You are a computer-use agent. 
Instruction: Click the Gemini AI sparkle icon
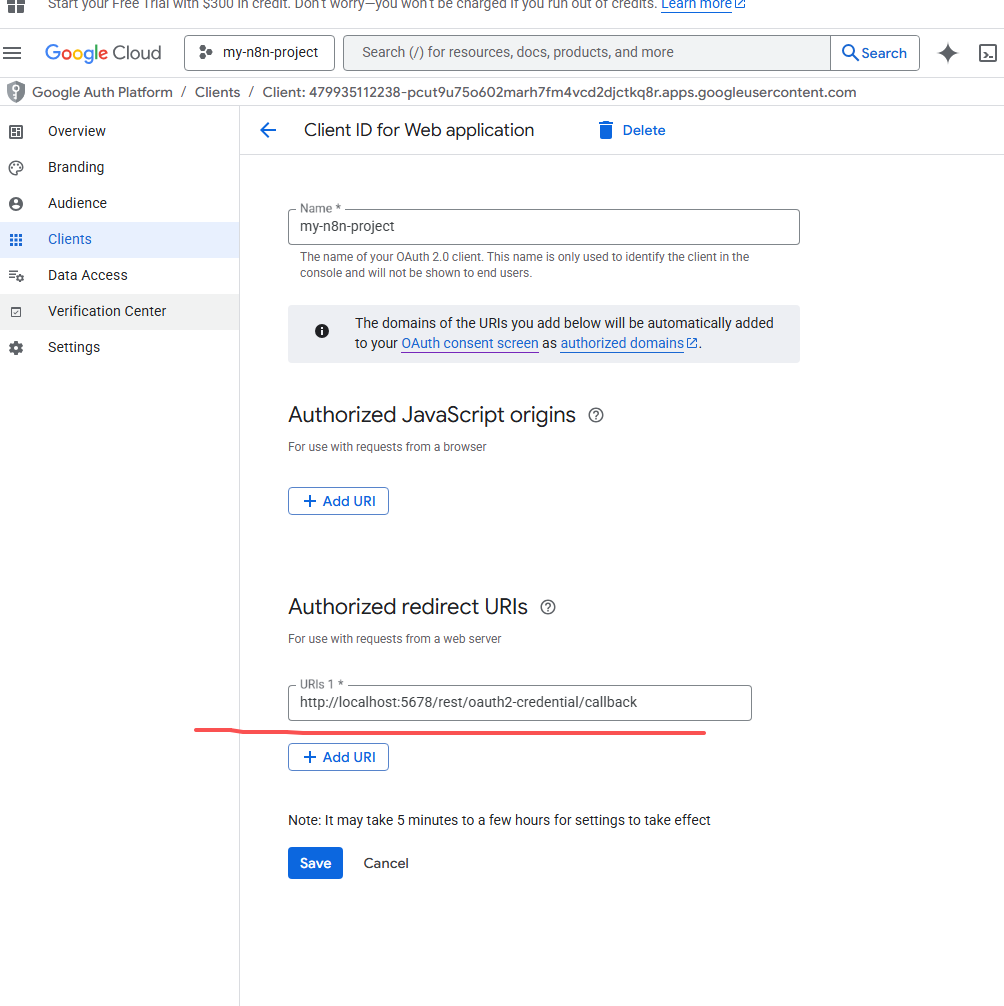(x=947, y=53)
